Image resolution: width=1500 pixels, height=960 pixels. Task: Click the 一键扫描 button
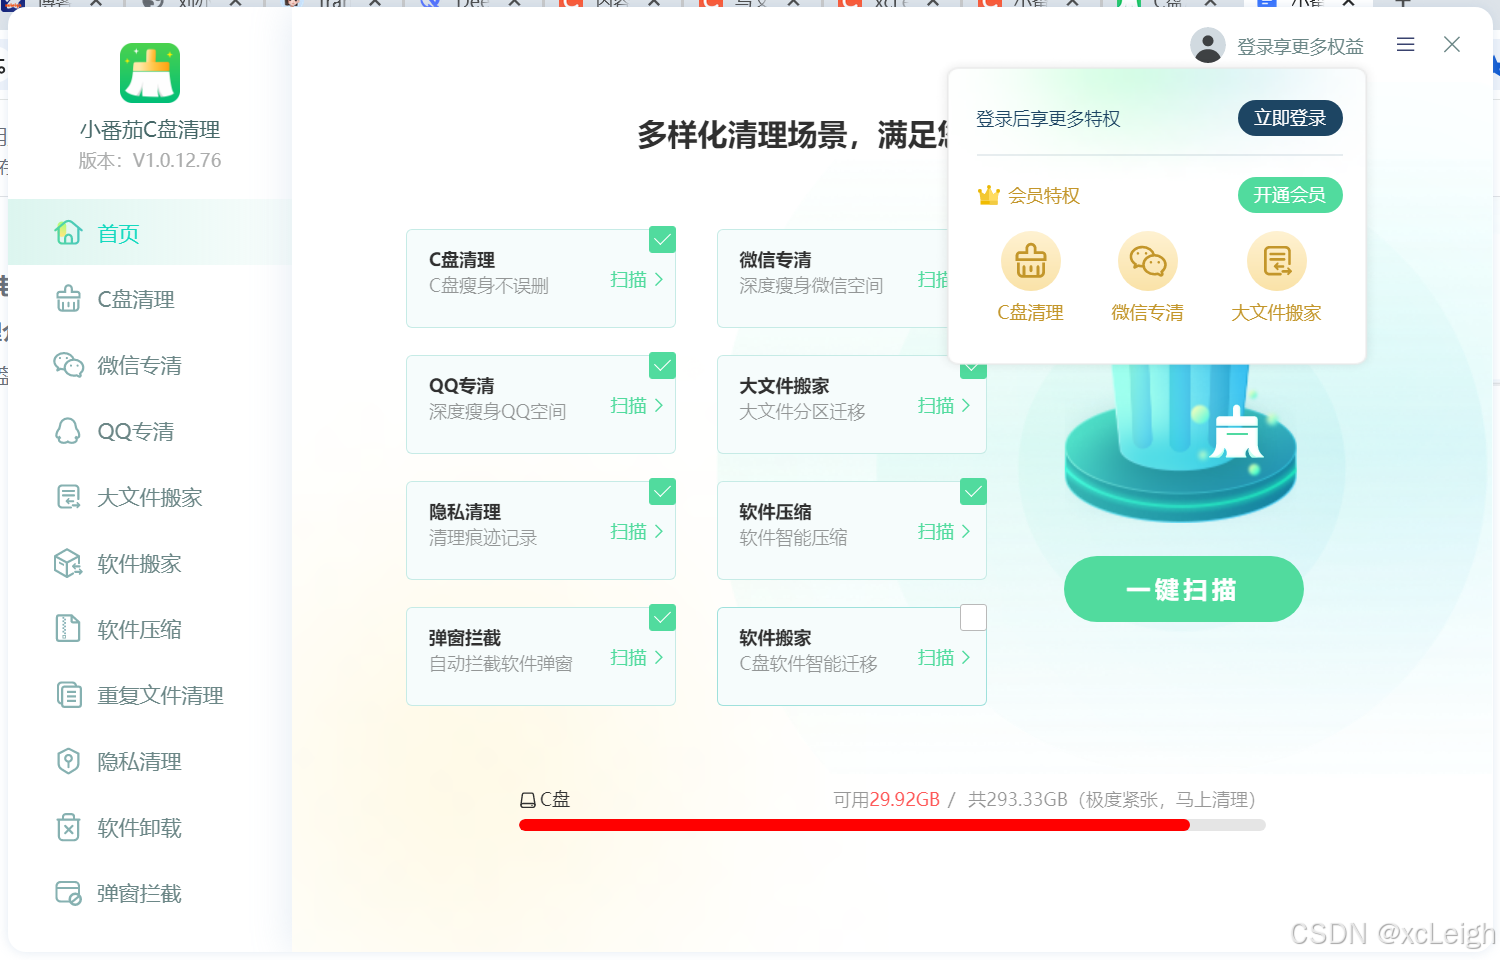coord(1183,589)
